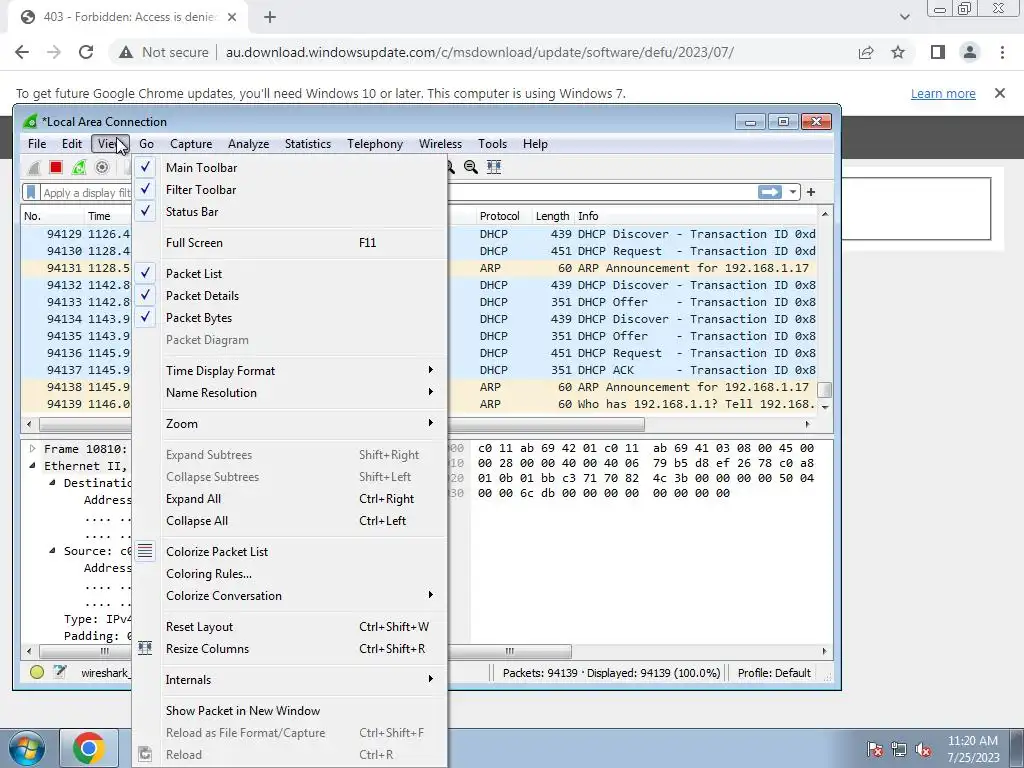The height and width of the screenshot is (768, 1024).
Task: Open the Name Resolution submenu
Action: tap(290, 392)
